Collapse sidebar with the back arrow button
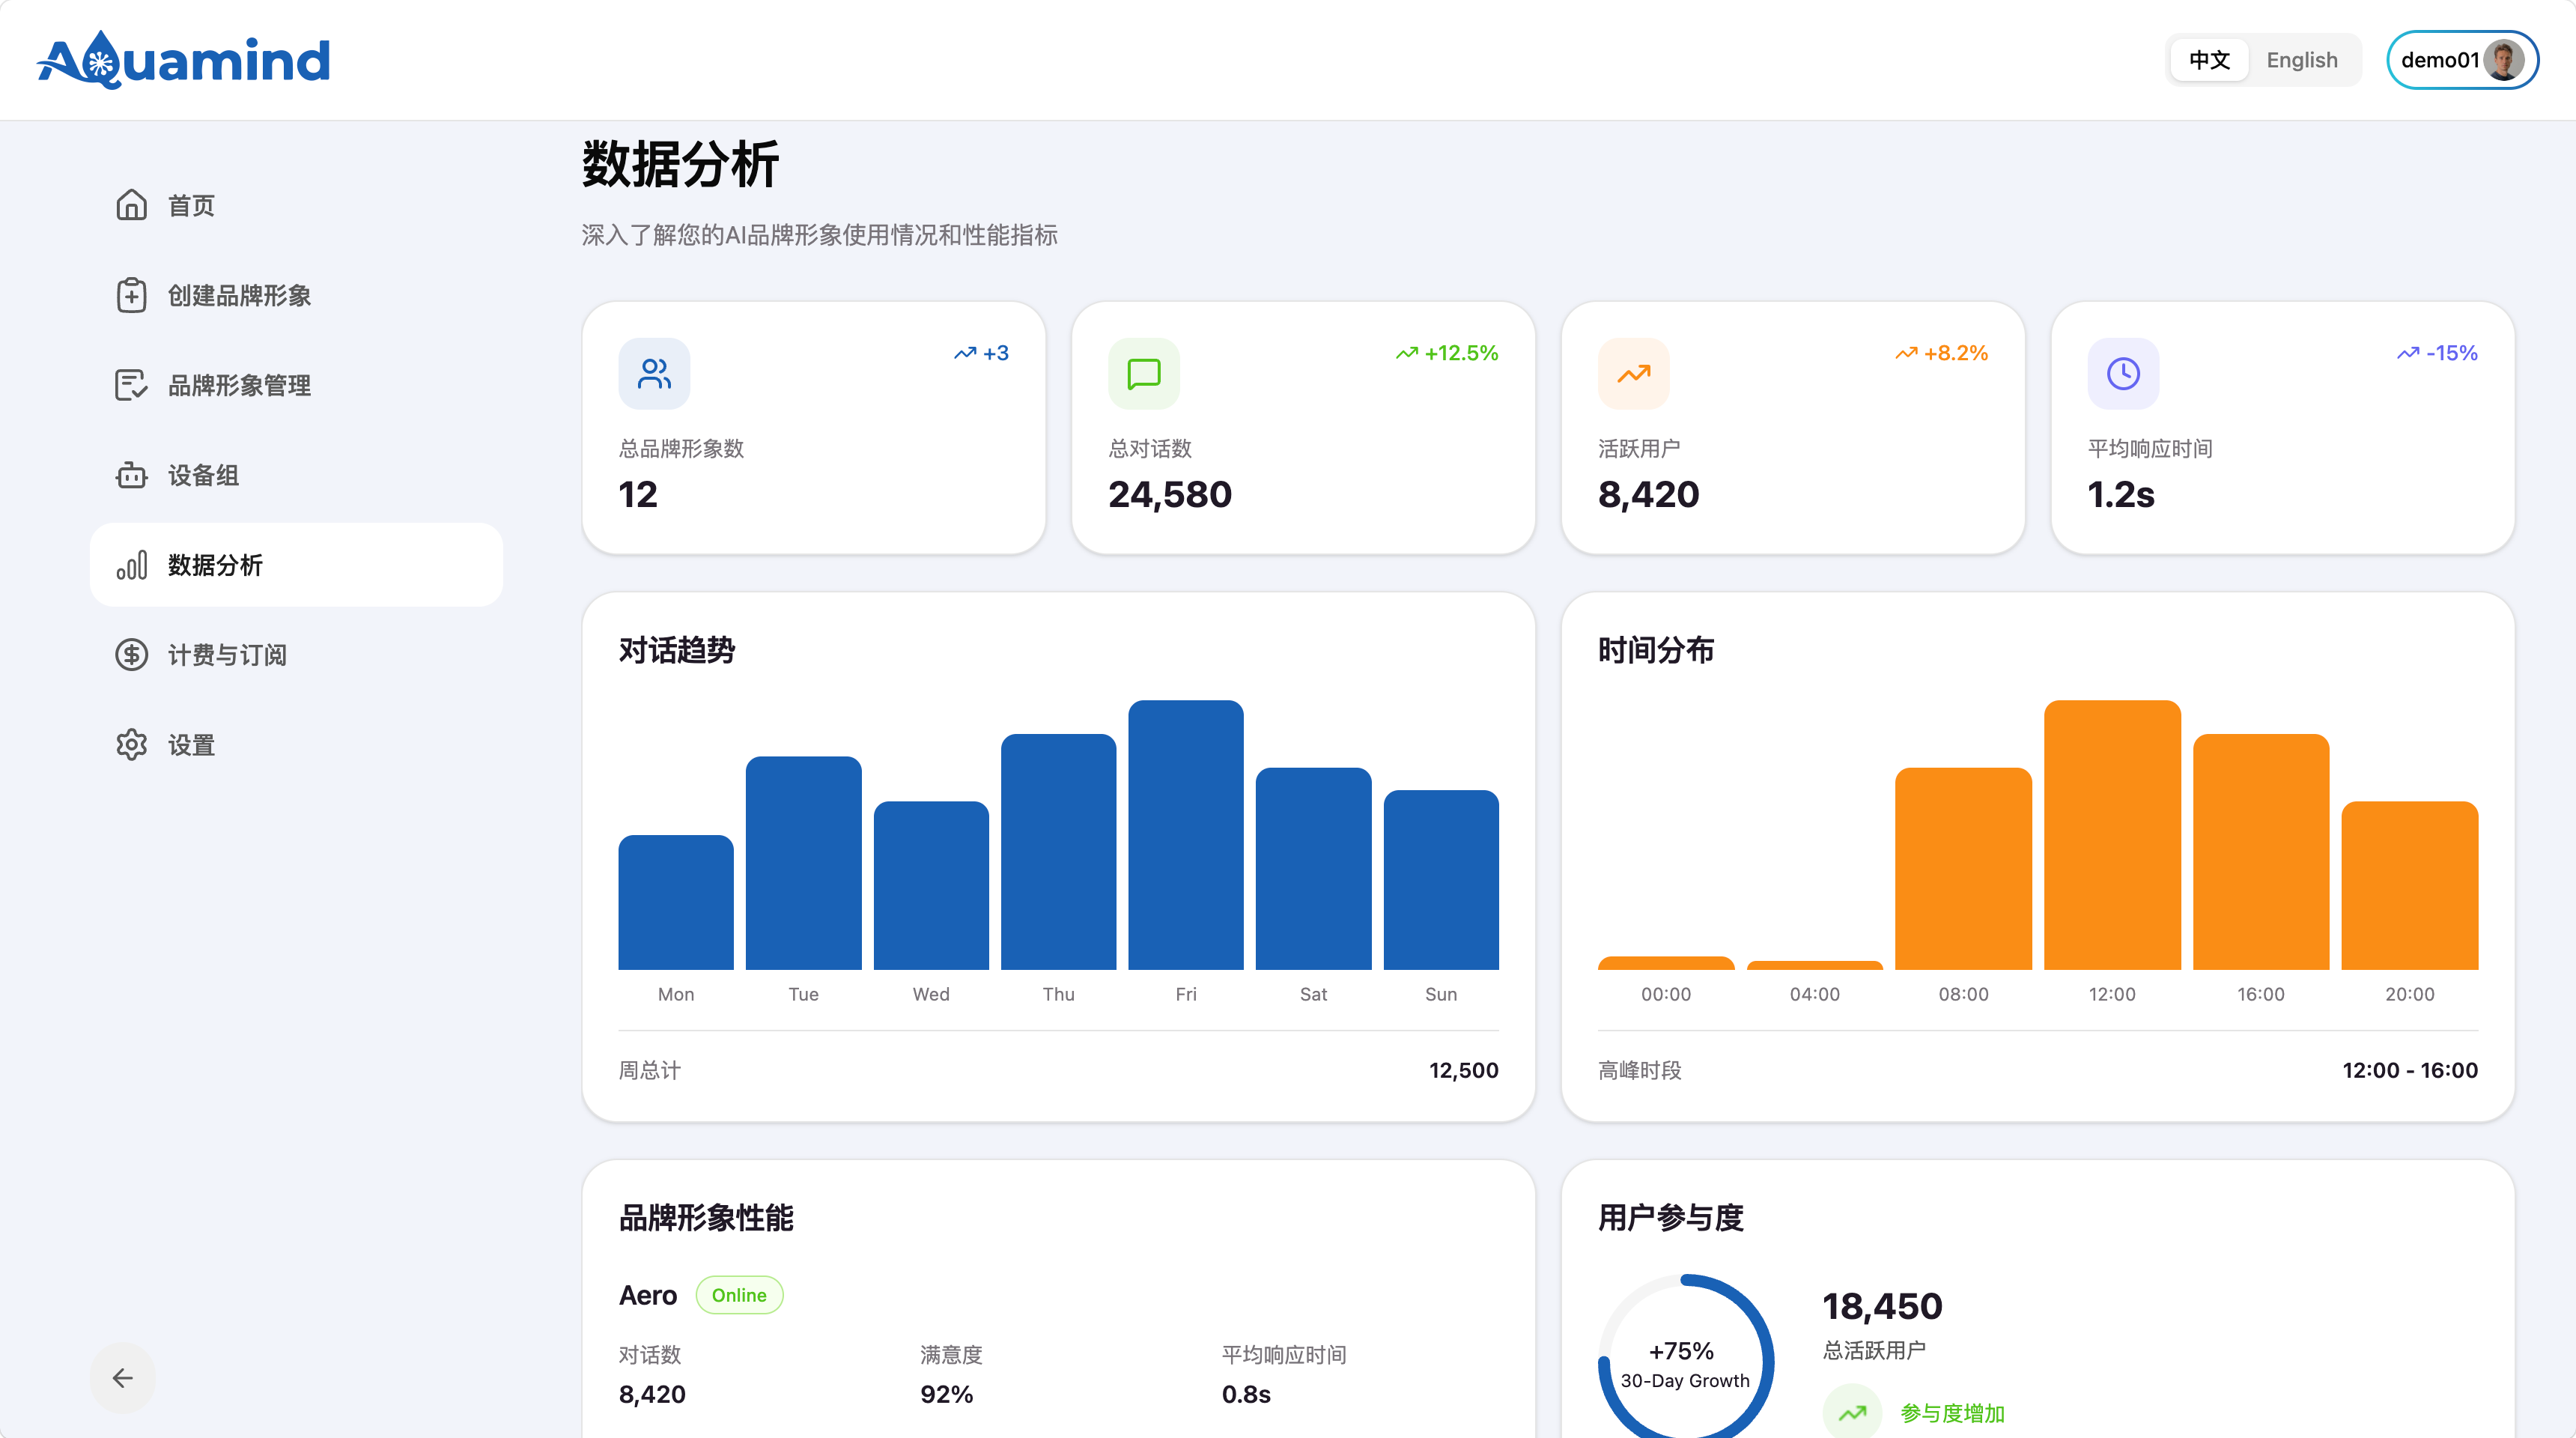Screen dimensions: 2576x1438 pos(123,1378)
